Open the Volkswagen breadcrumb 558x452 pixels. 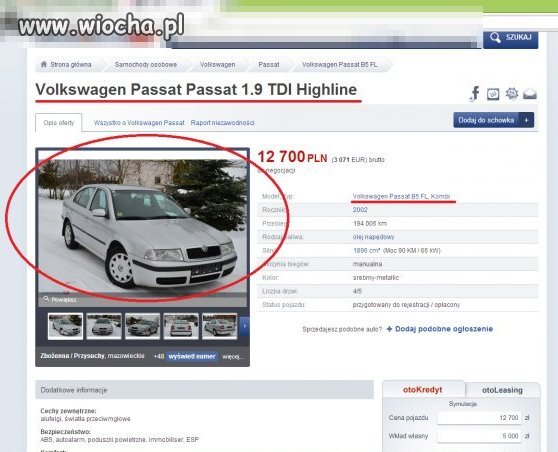coord(217,65)
